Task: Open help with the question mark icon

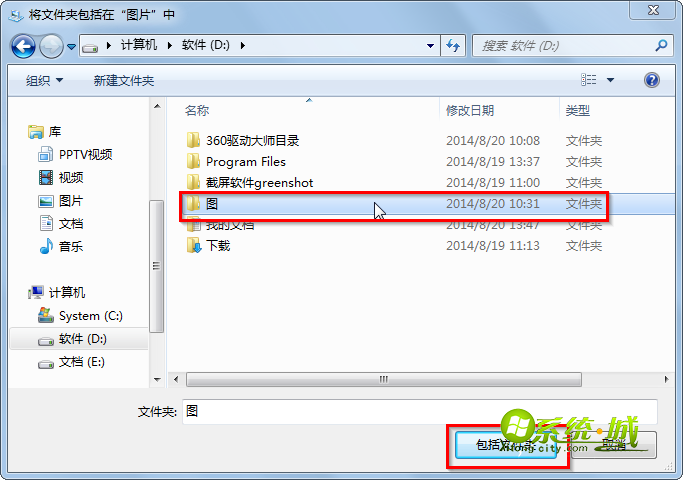Action: [x=652, y=80]
